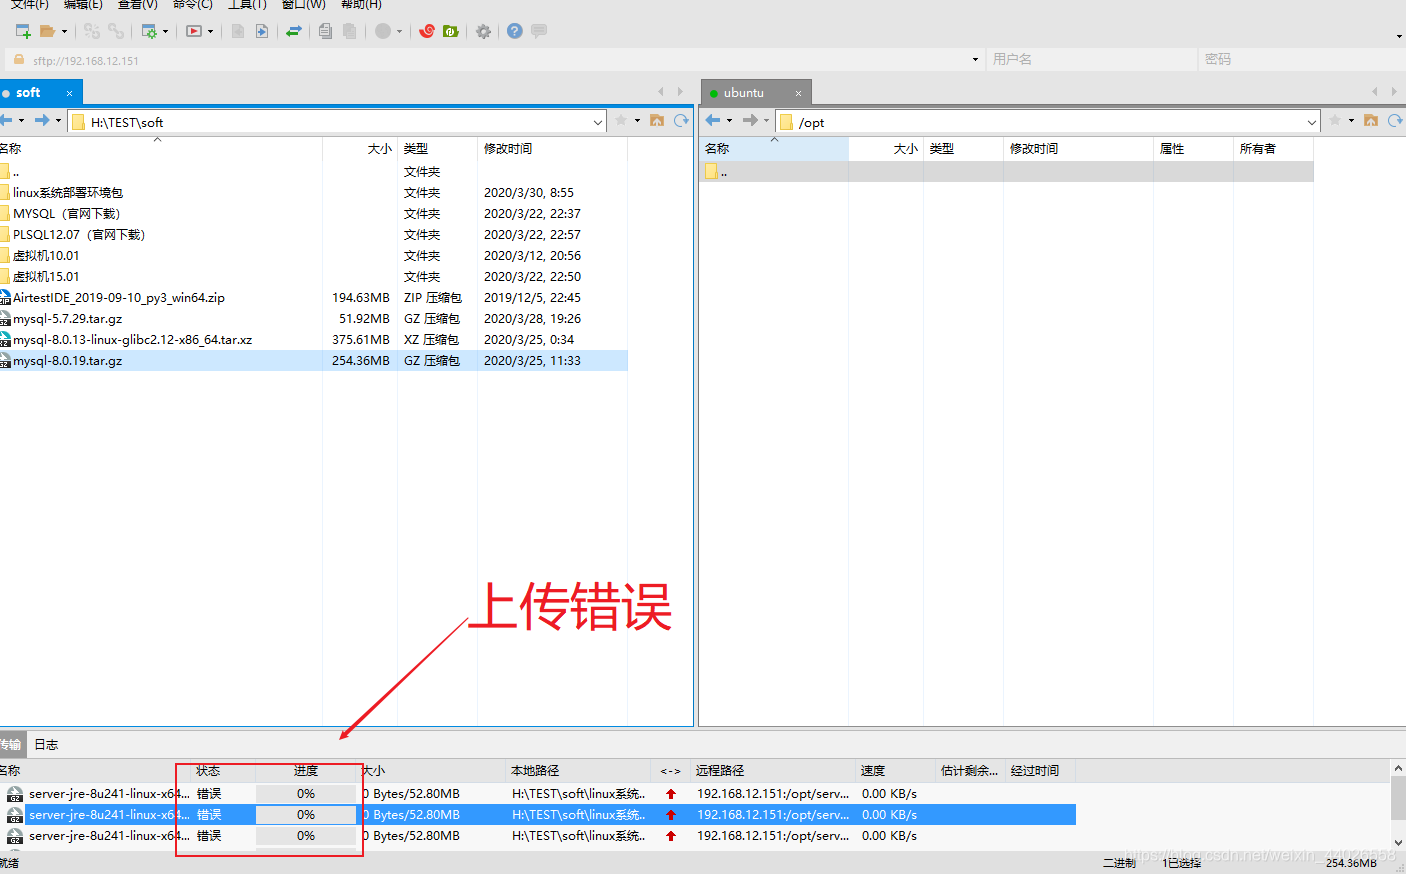The image size is (1406, 874).
Task: Go forward in the local soft pane
Action: click(42, 120)
